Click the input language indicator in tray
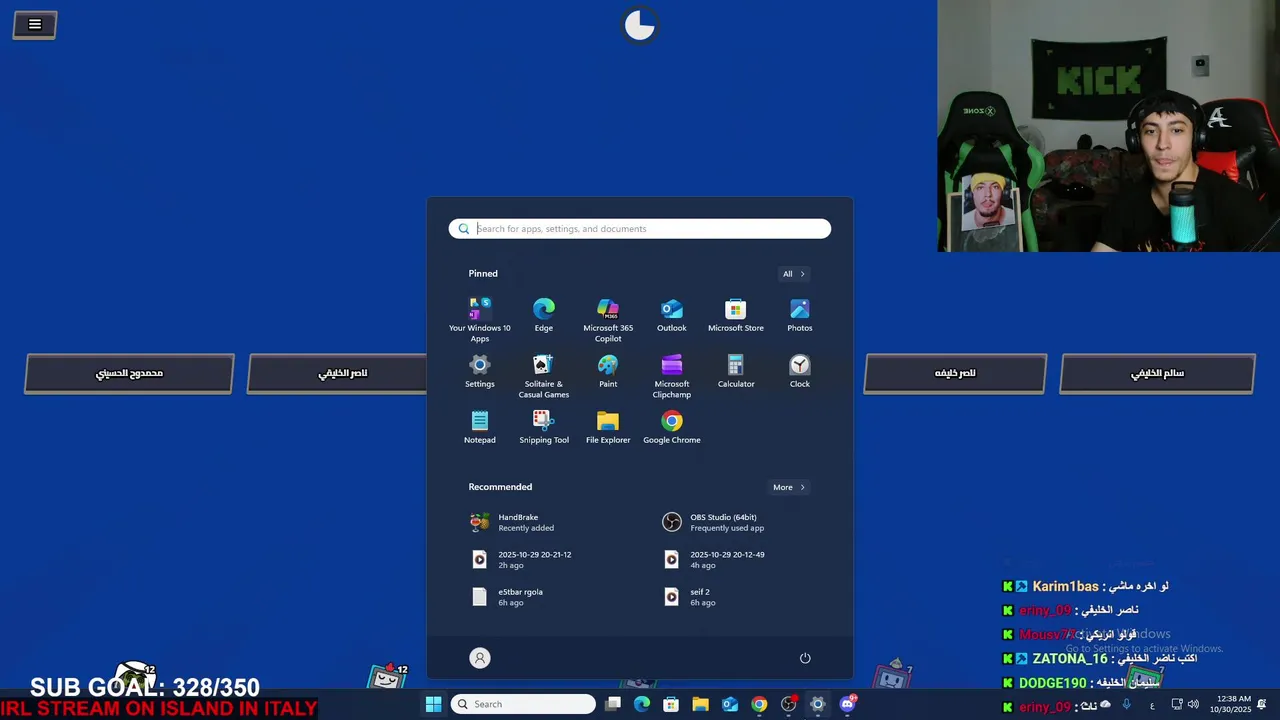Screen dimensions: 1280x720 (1153, 704)
